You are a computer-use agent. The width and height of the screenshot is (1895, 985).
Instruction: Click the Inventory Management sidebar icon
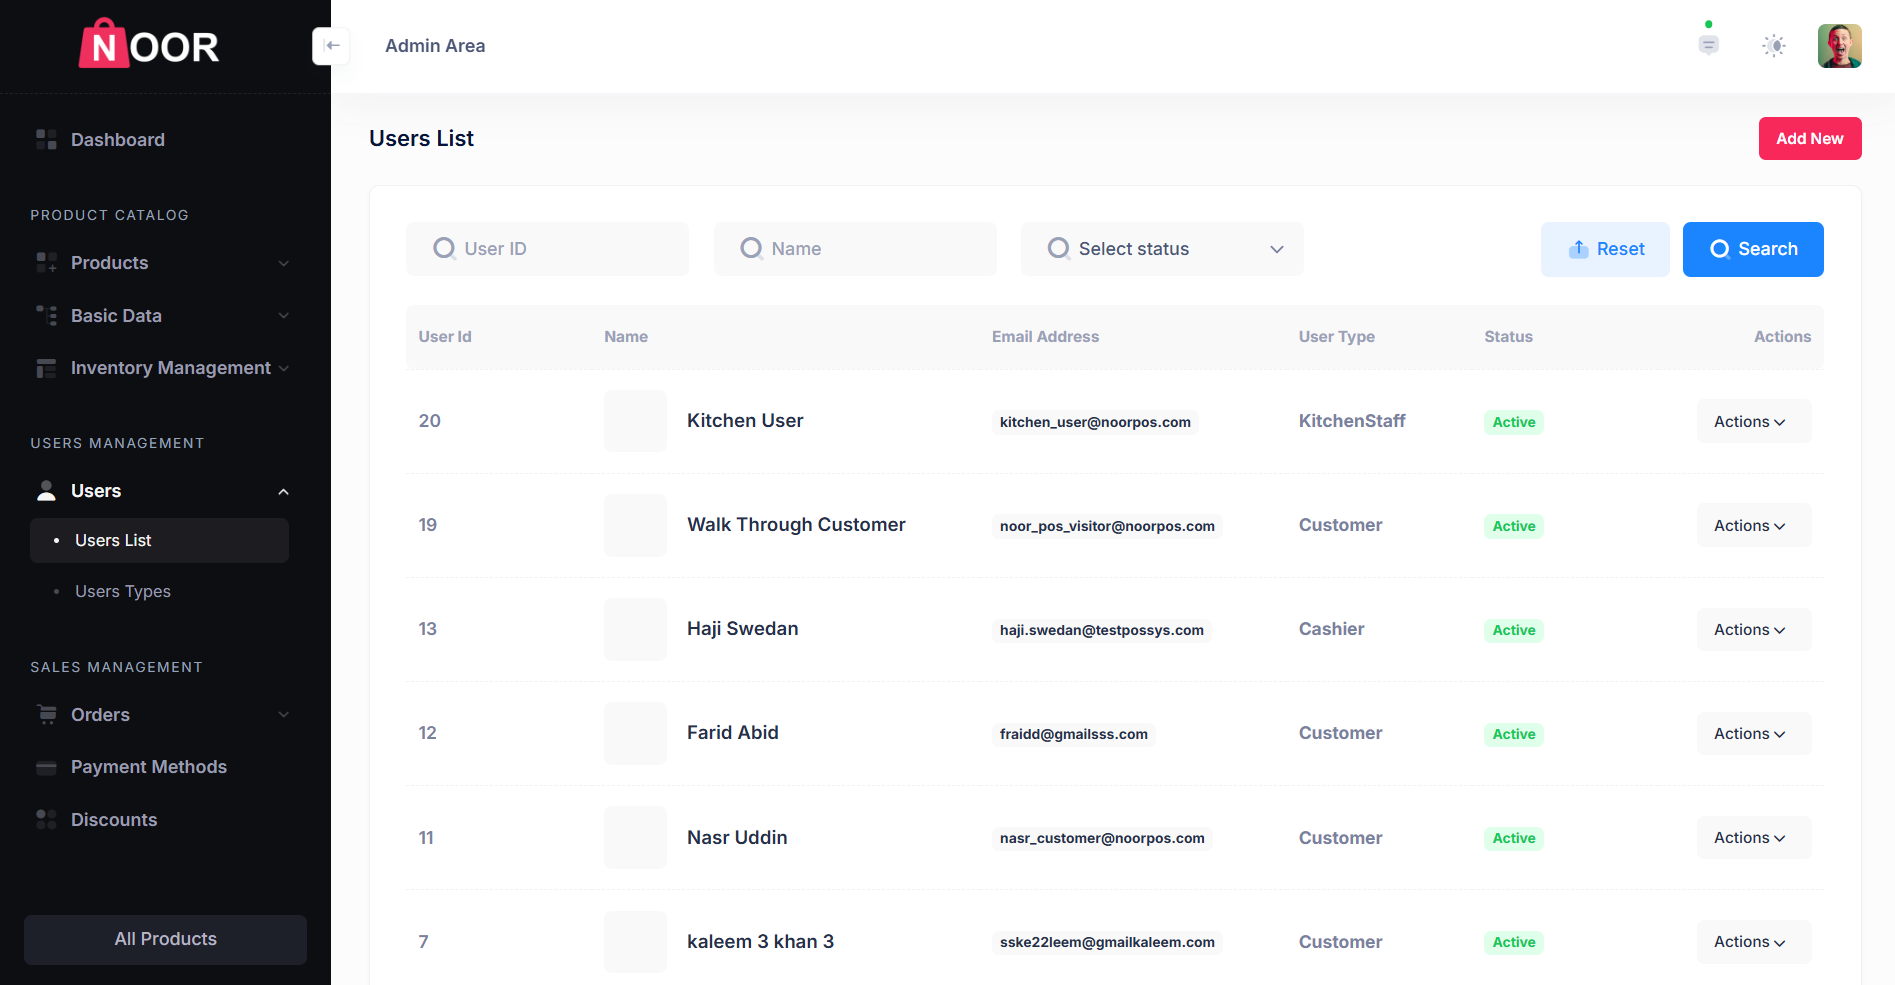46,368
